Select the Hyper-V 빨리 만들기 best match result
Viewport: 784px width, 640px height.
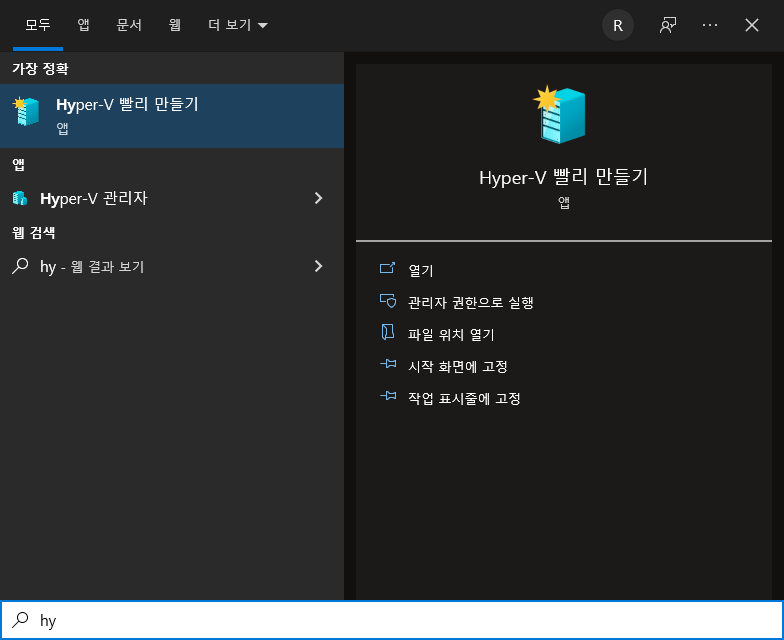(x=172, y=116)
